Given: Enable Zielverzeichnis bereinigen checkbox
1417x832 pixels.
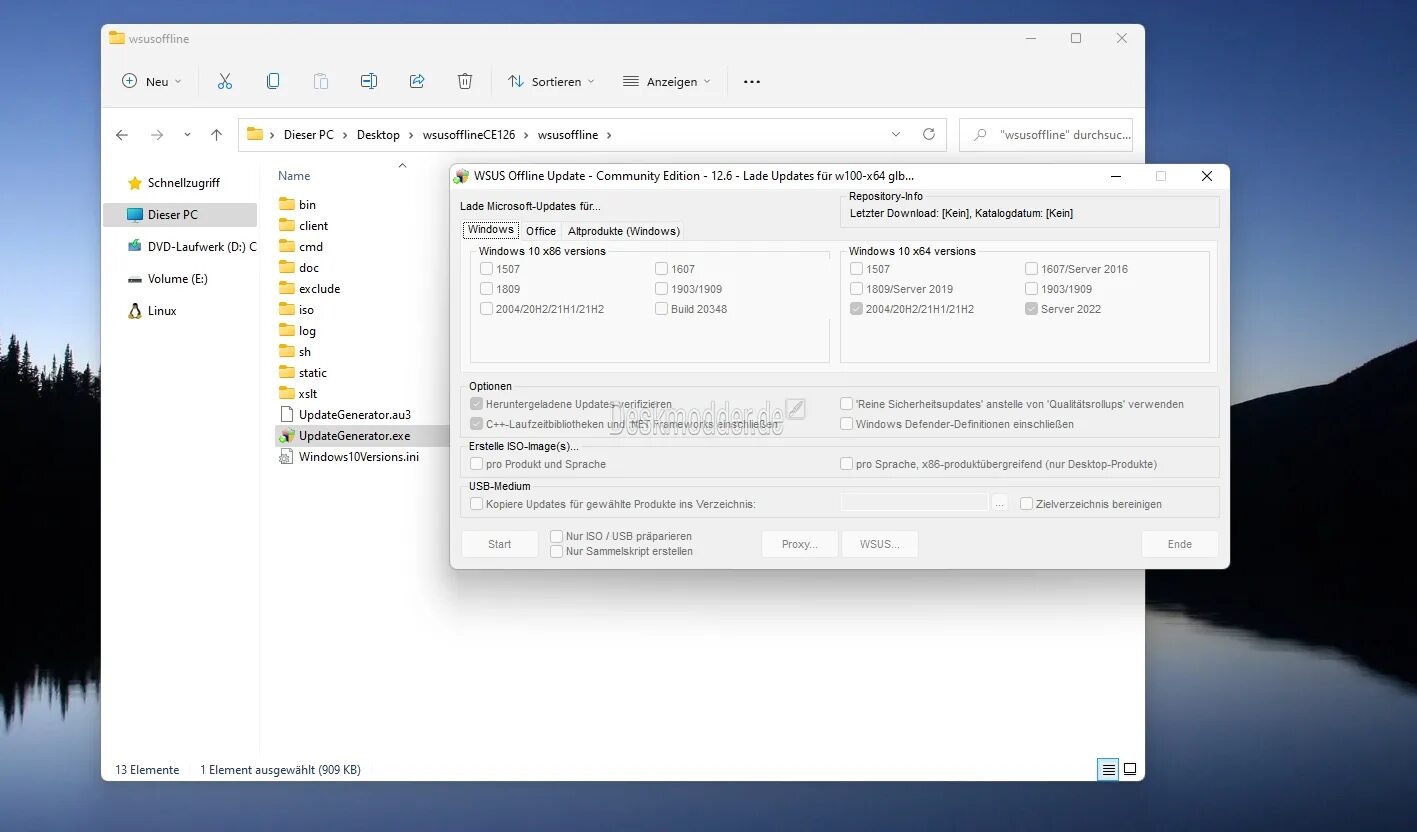Looking at the screenshot, I should coord(1026,504).
